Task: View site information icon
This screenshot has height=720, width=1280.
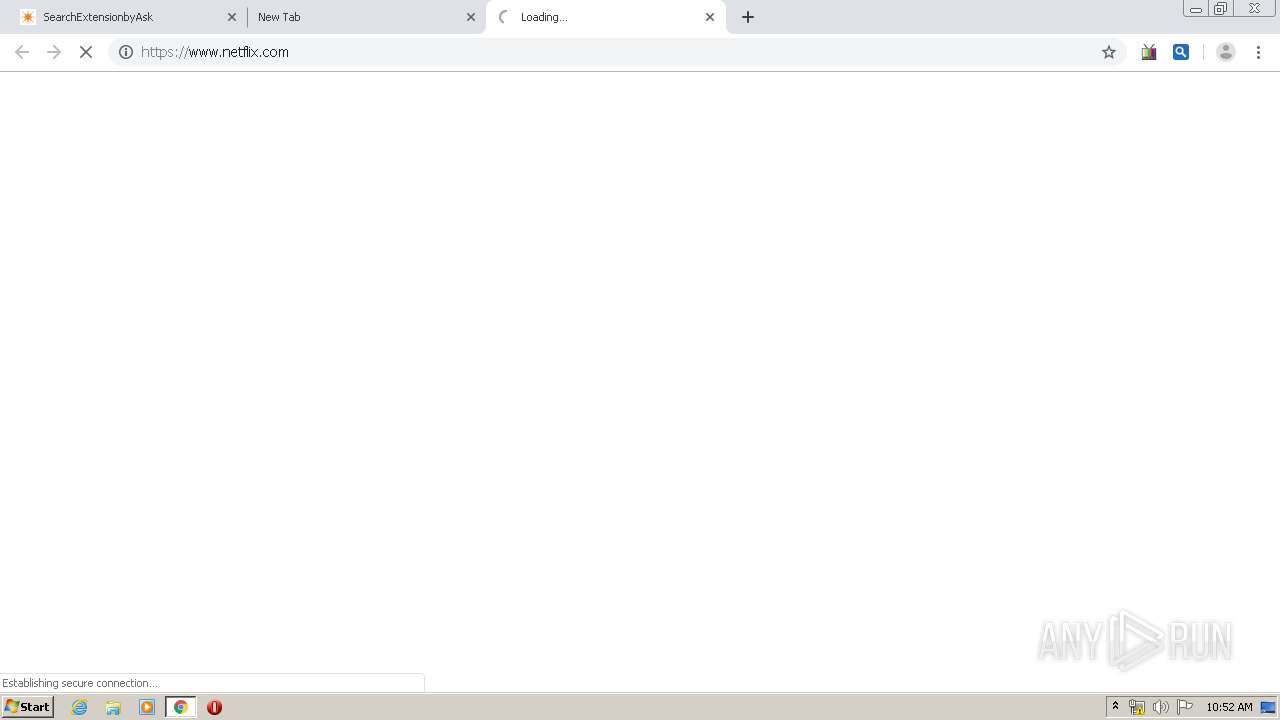Action: tap(126, 52)
